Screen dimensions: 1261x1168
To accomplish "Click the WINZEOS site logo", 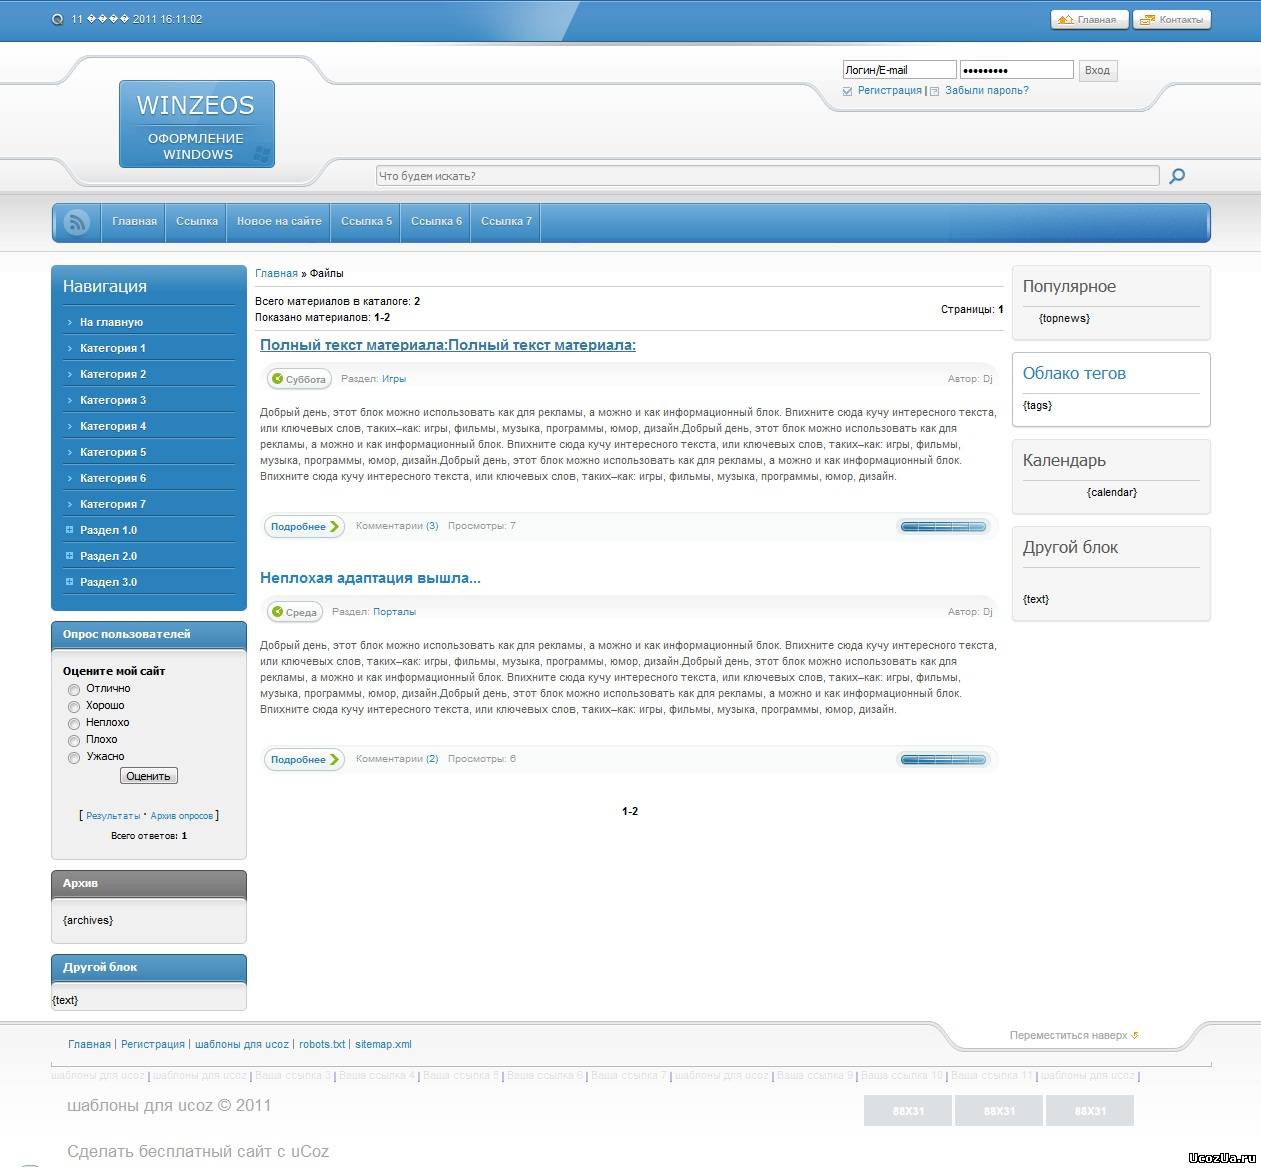I will click(x=196, y=124).
